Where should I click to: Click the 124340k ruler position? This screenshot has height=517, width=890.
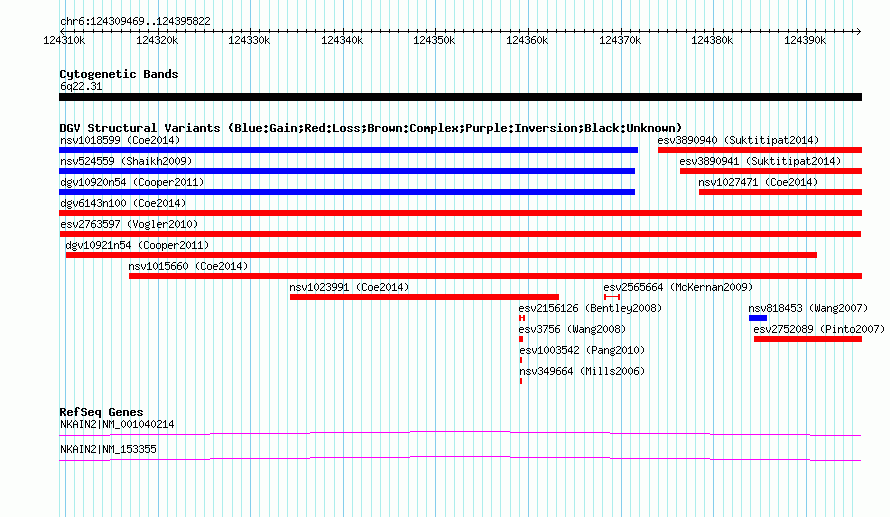tap(342, 40)
